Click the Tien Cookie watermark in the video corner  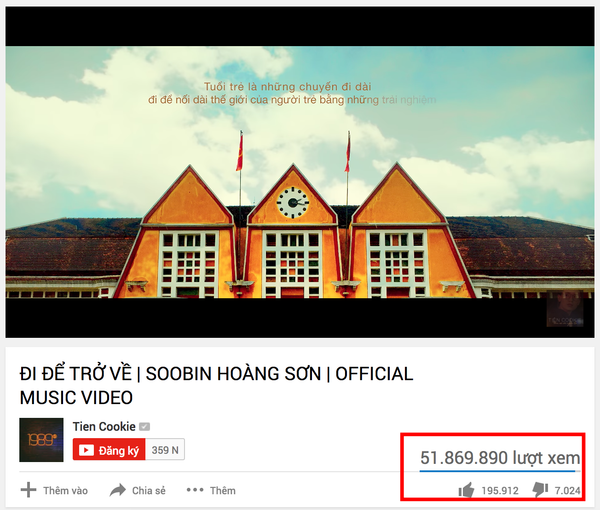pyautogui.click(x=565, y=308)
